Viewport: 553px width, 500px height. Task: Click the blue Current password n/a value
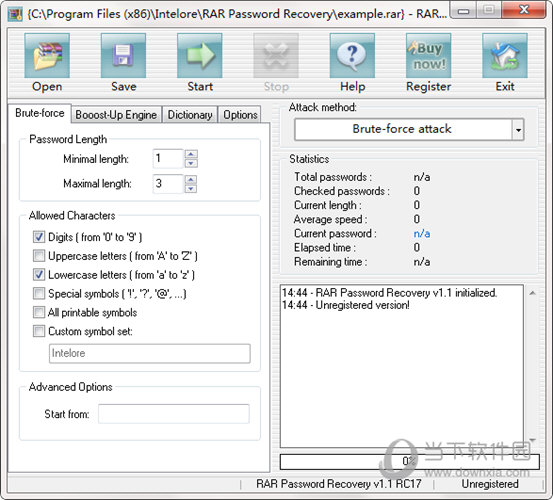(422, 233)
